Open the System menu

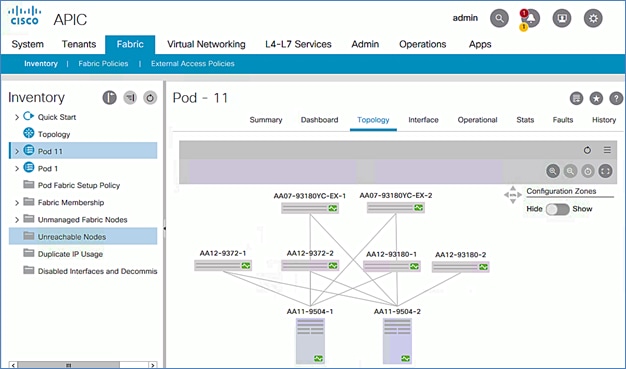(28, 44)
